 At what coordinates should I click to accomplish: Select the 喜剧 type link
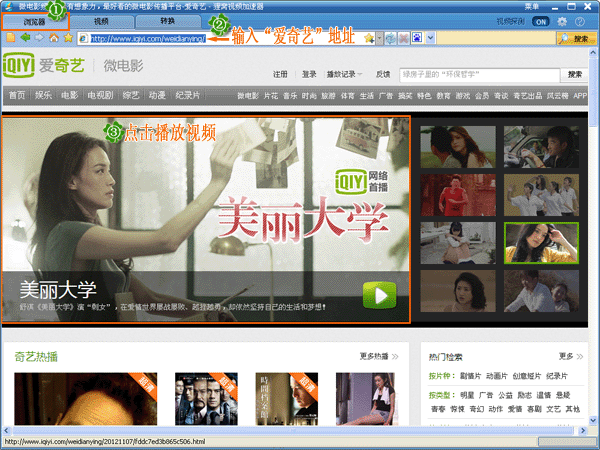pos(534,409)
